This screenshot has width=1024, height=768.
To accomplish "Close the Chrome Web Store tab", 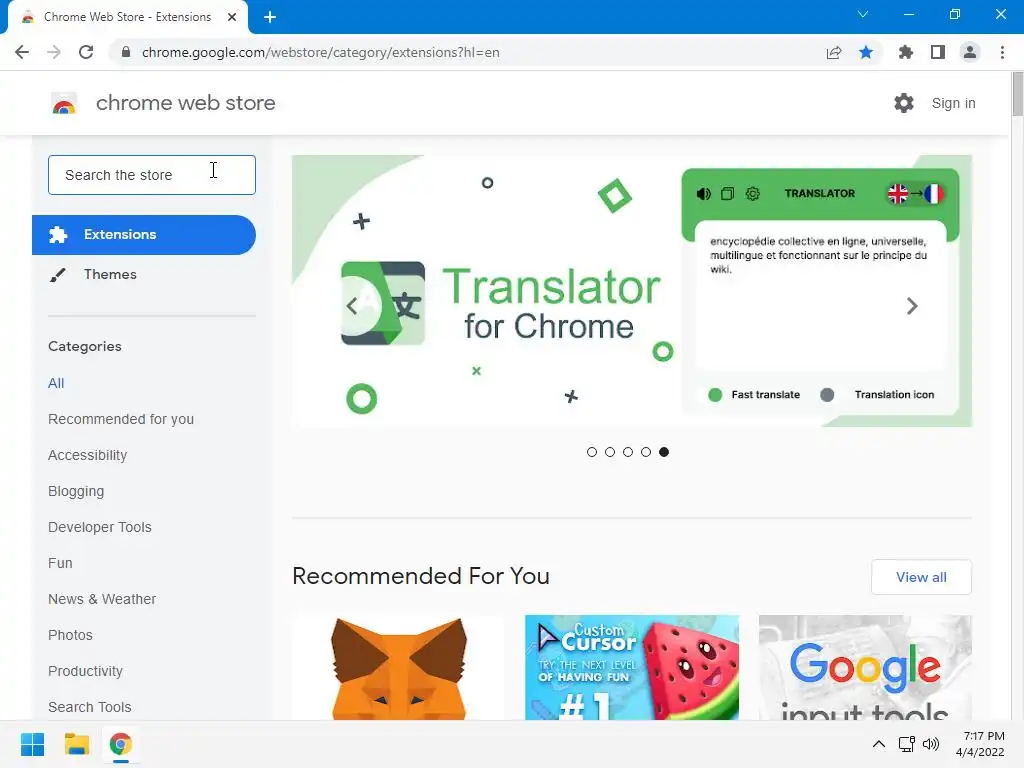I will [232, 17].
